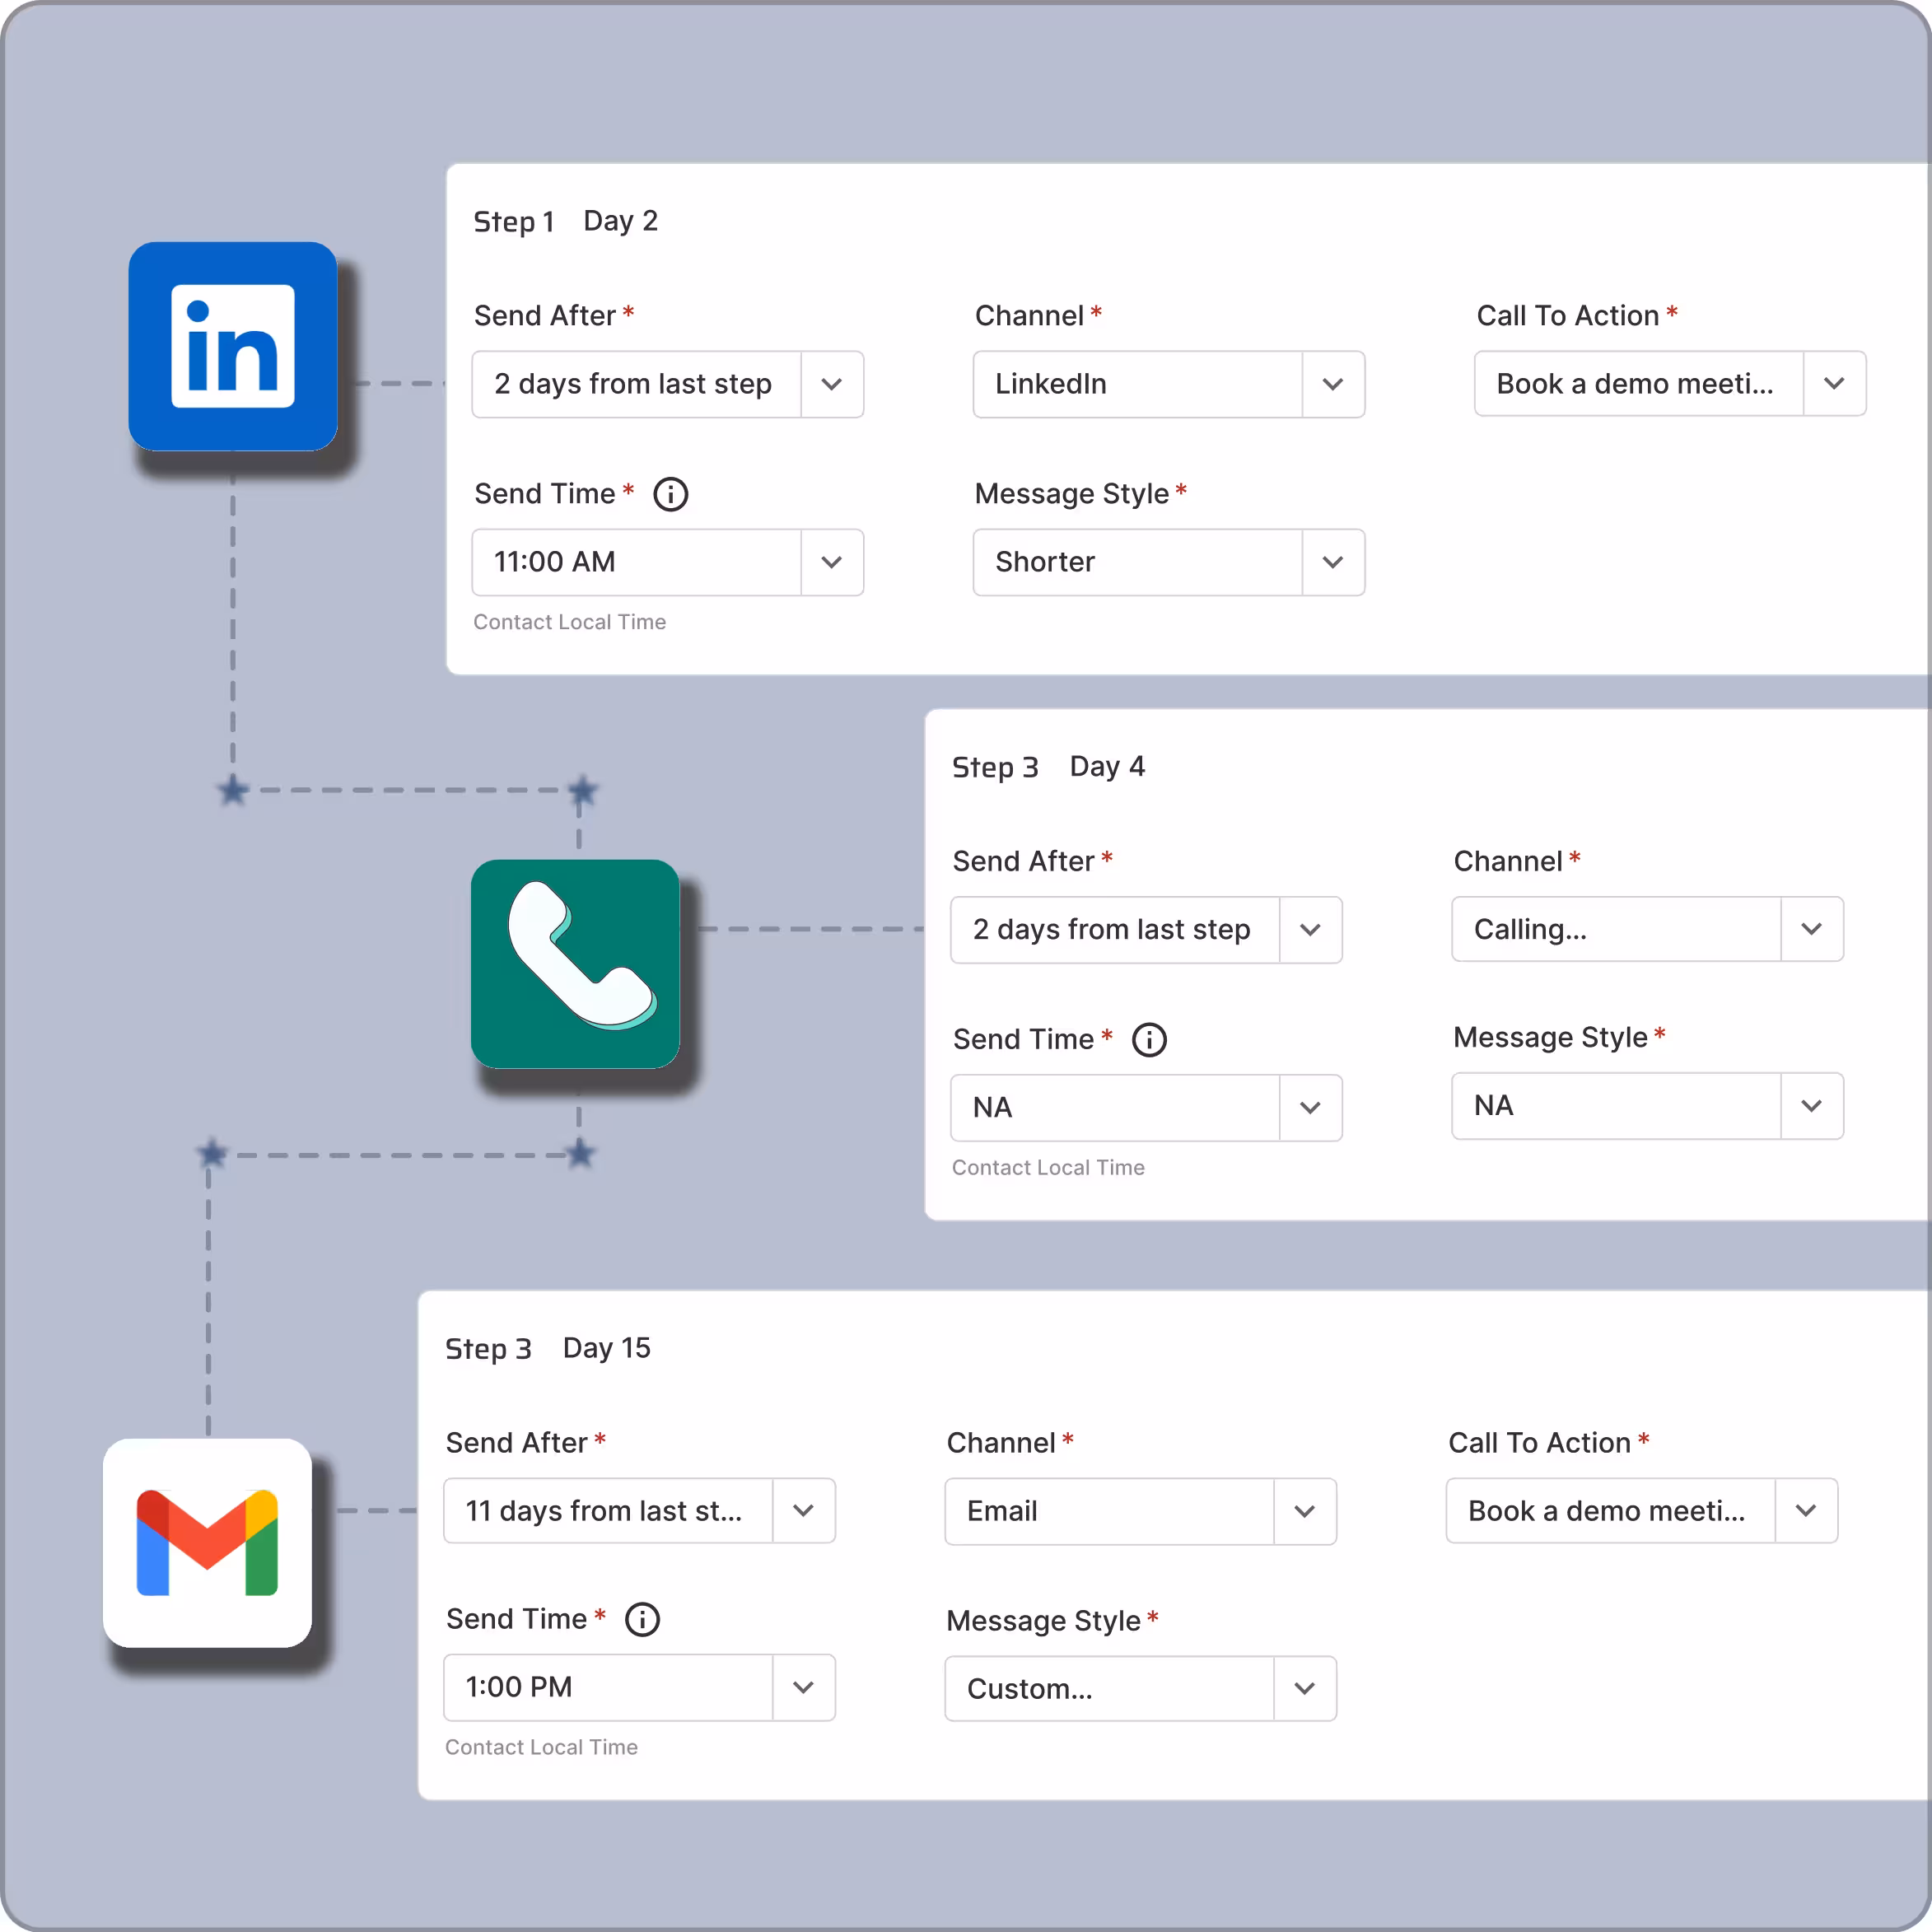Viewport: 1932px width, 1932px height.
Task: Click the LinkedIn channel icon
Action: 233,346
